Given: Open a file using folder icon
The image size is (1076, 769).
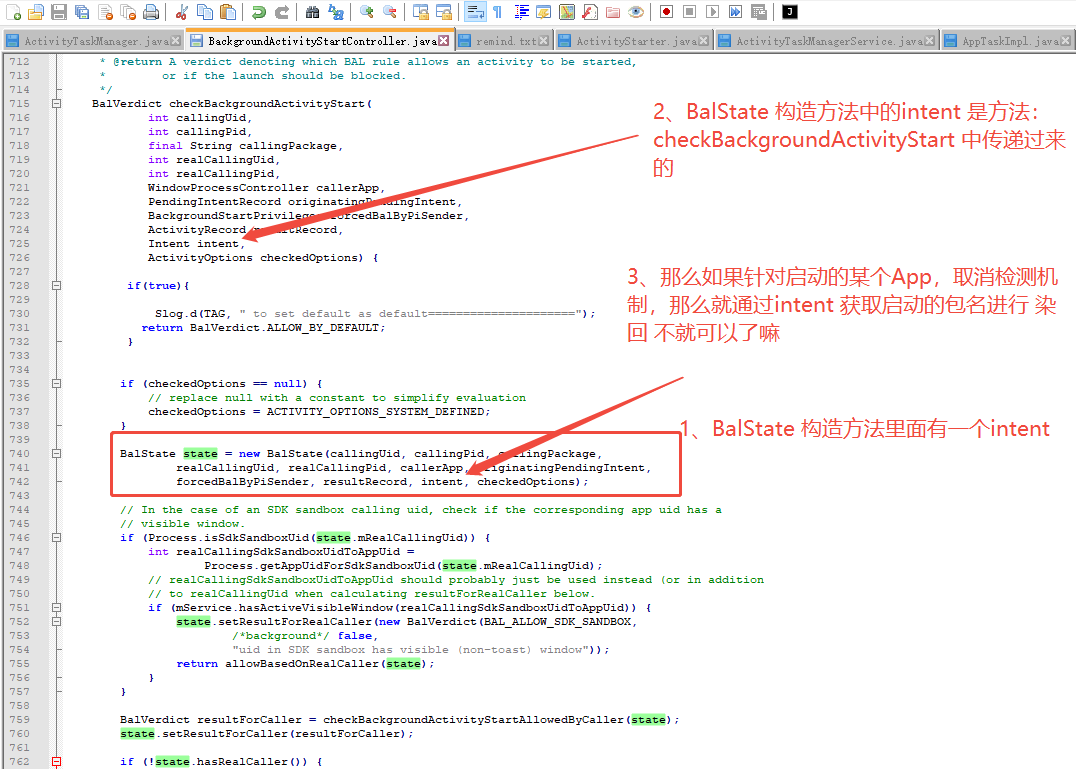Looking at the screenshot, I should pyautogui.click(x=36, y=12).
